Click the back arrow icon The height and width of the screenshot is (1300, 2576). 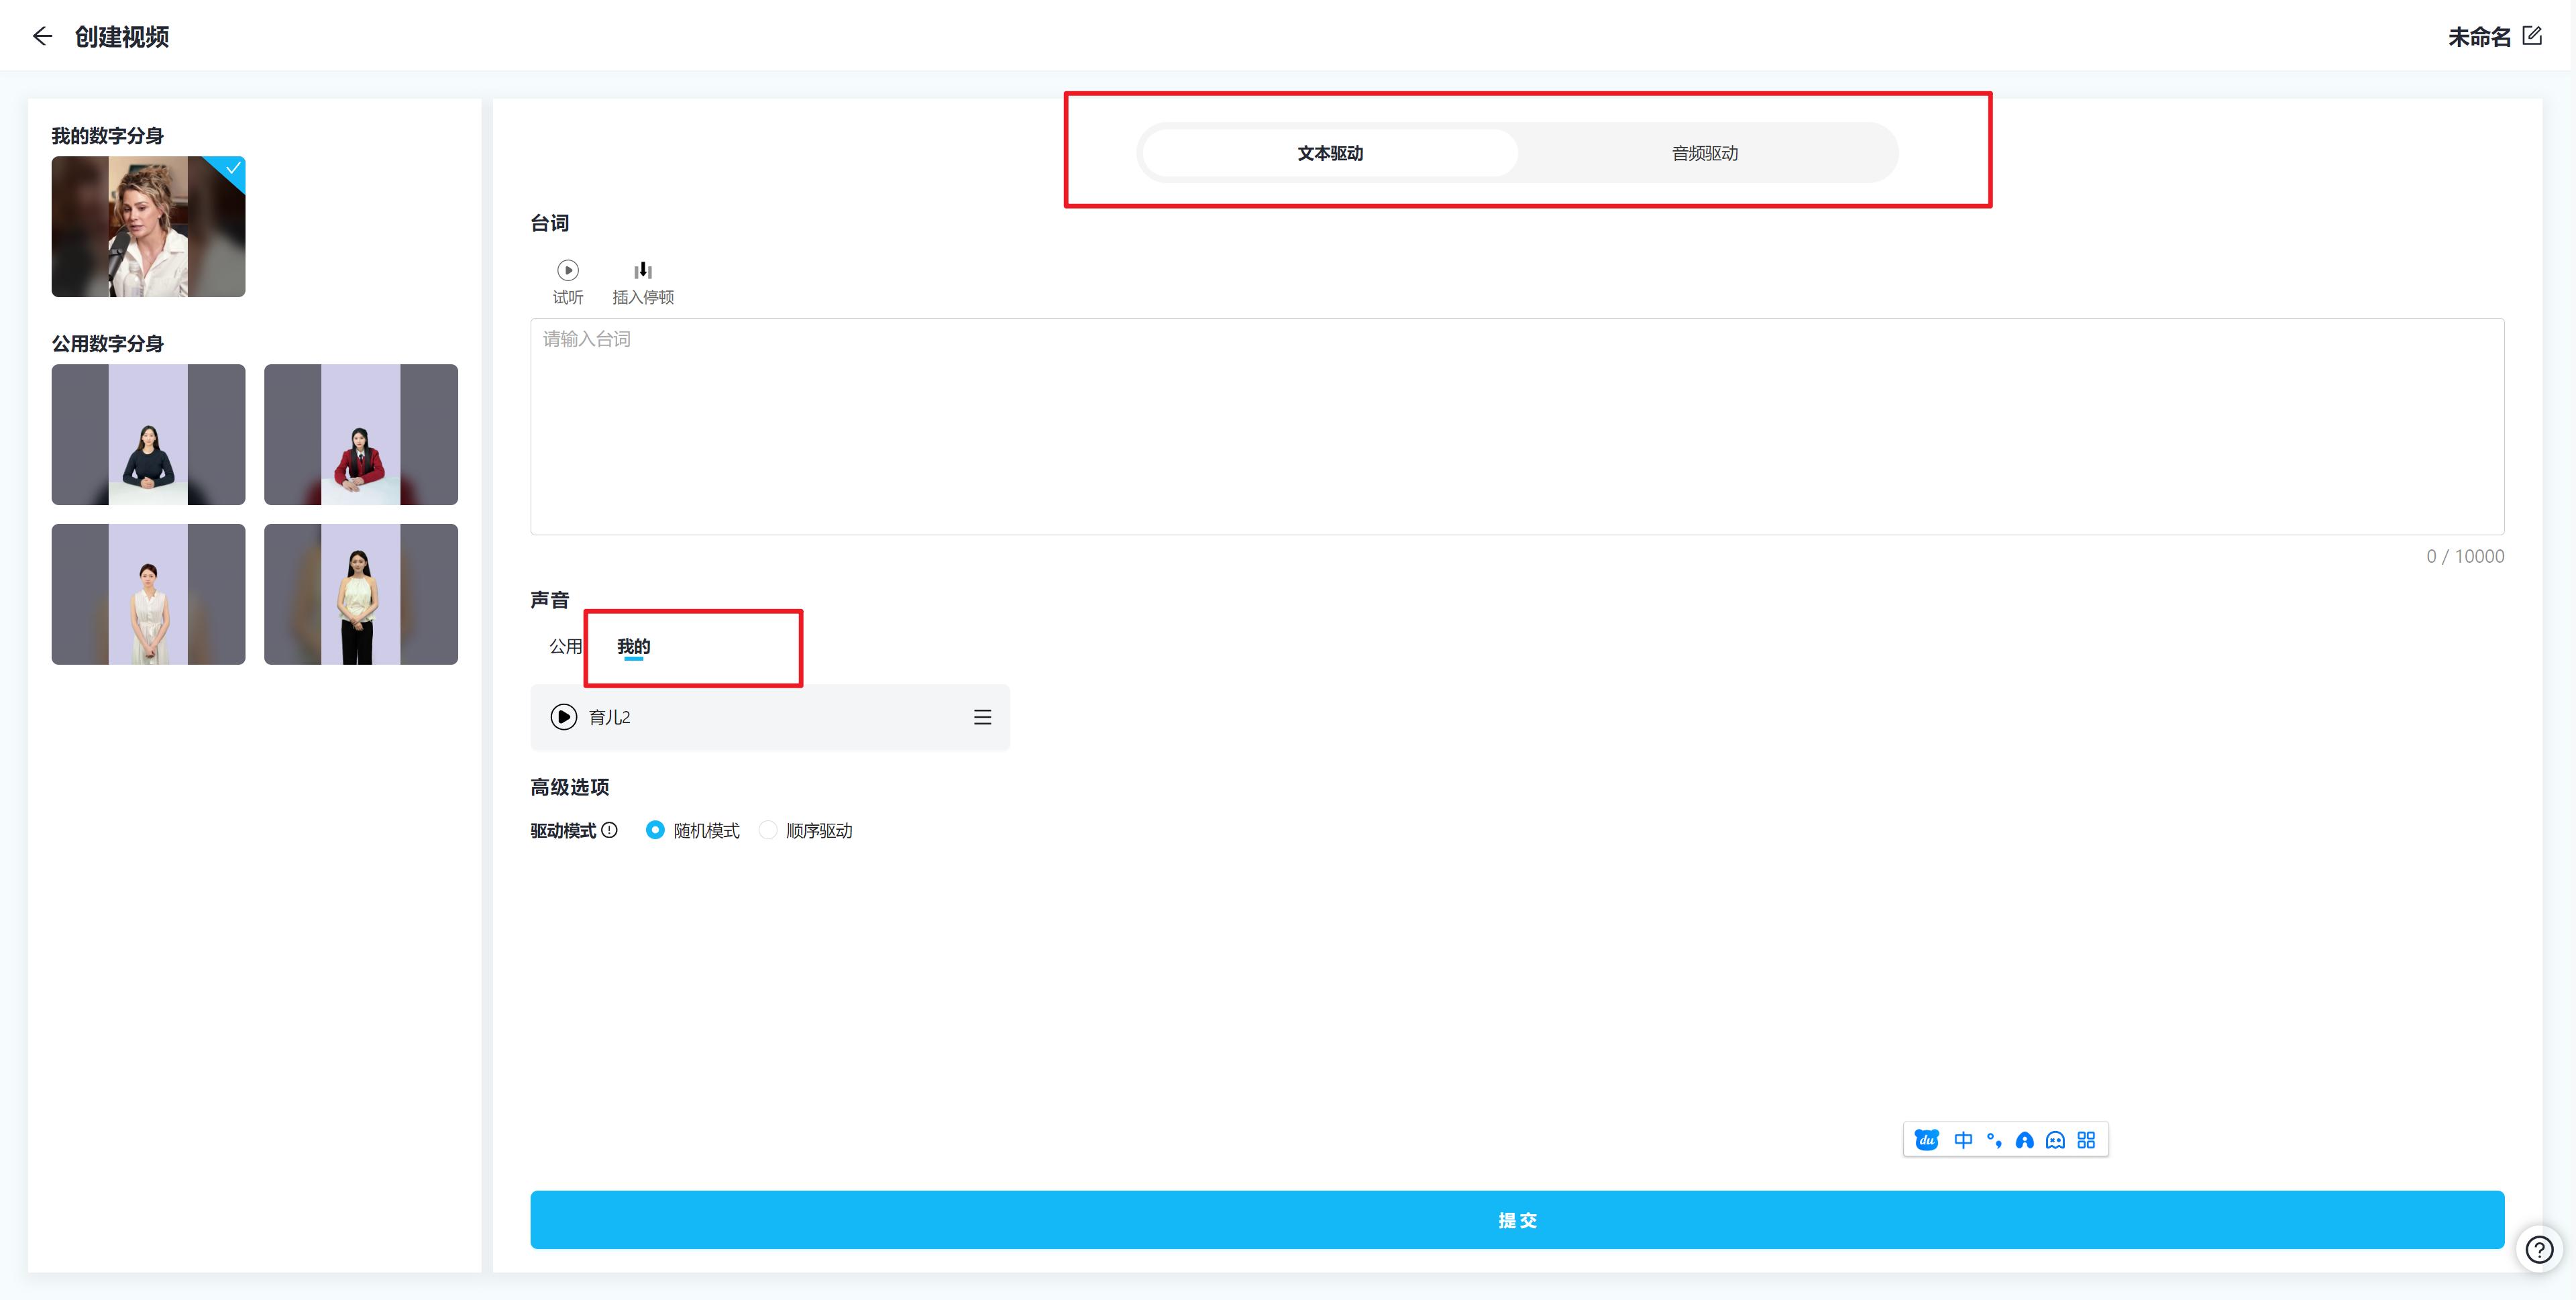[42, 37]
